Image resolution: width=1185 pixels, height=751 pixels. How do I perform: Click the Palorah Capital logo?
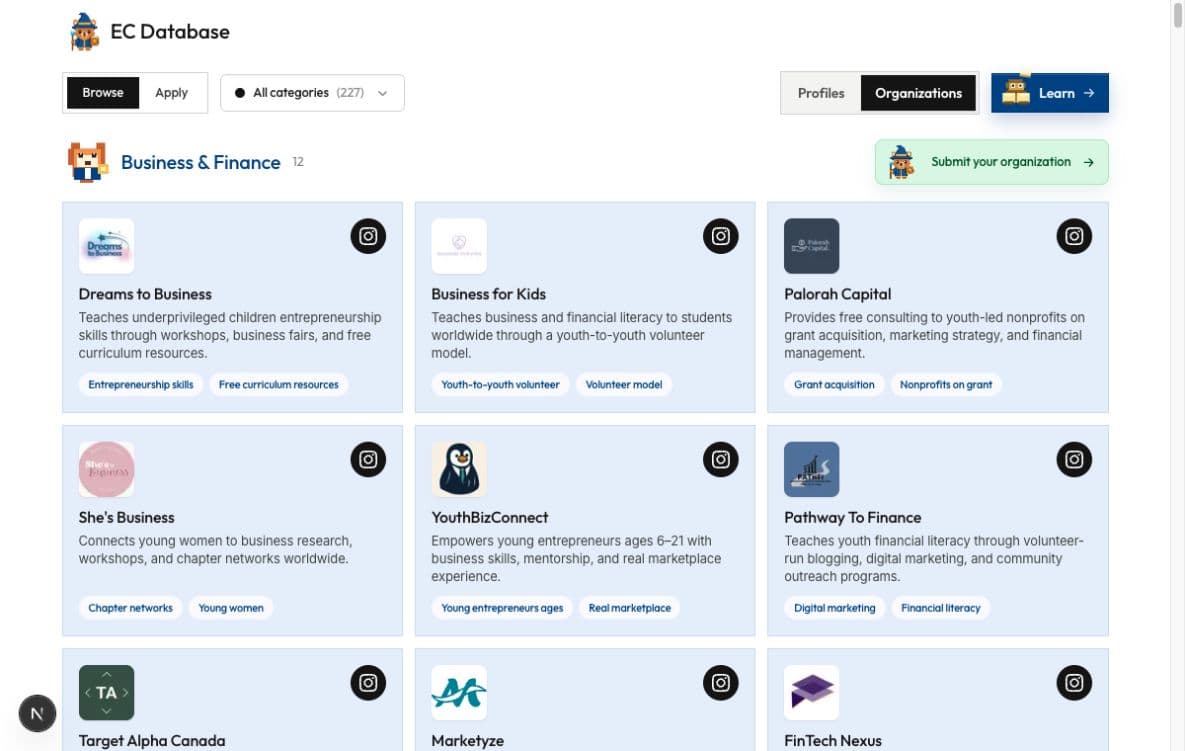tap(812, 246)
